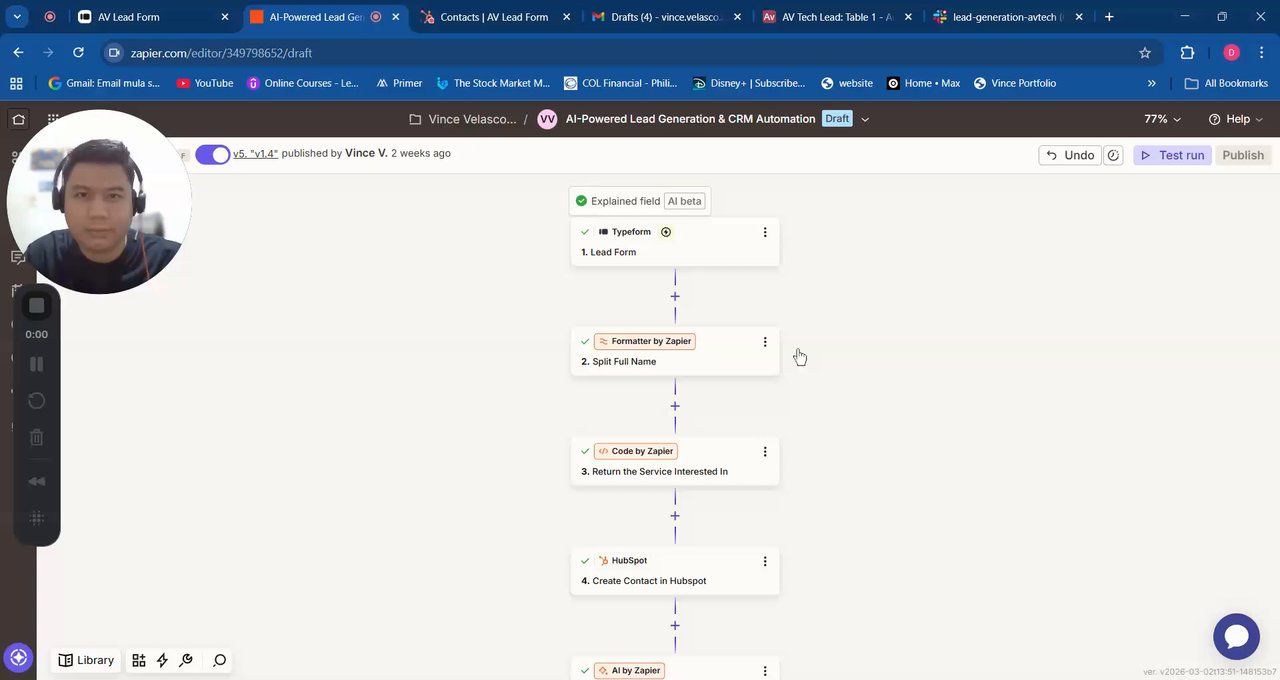Open the wrench tools icon
Image resolution: width=1280 pixels, height=680 pixels.
[x=186, y=660]
